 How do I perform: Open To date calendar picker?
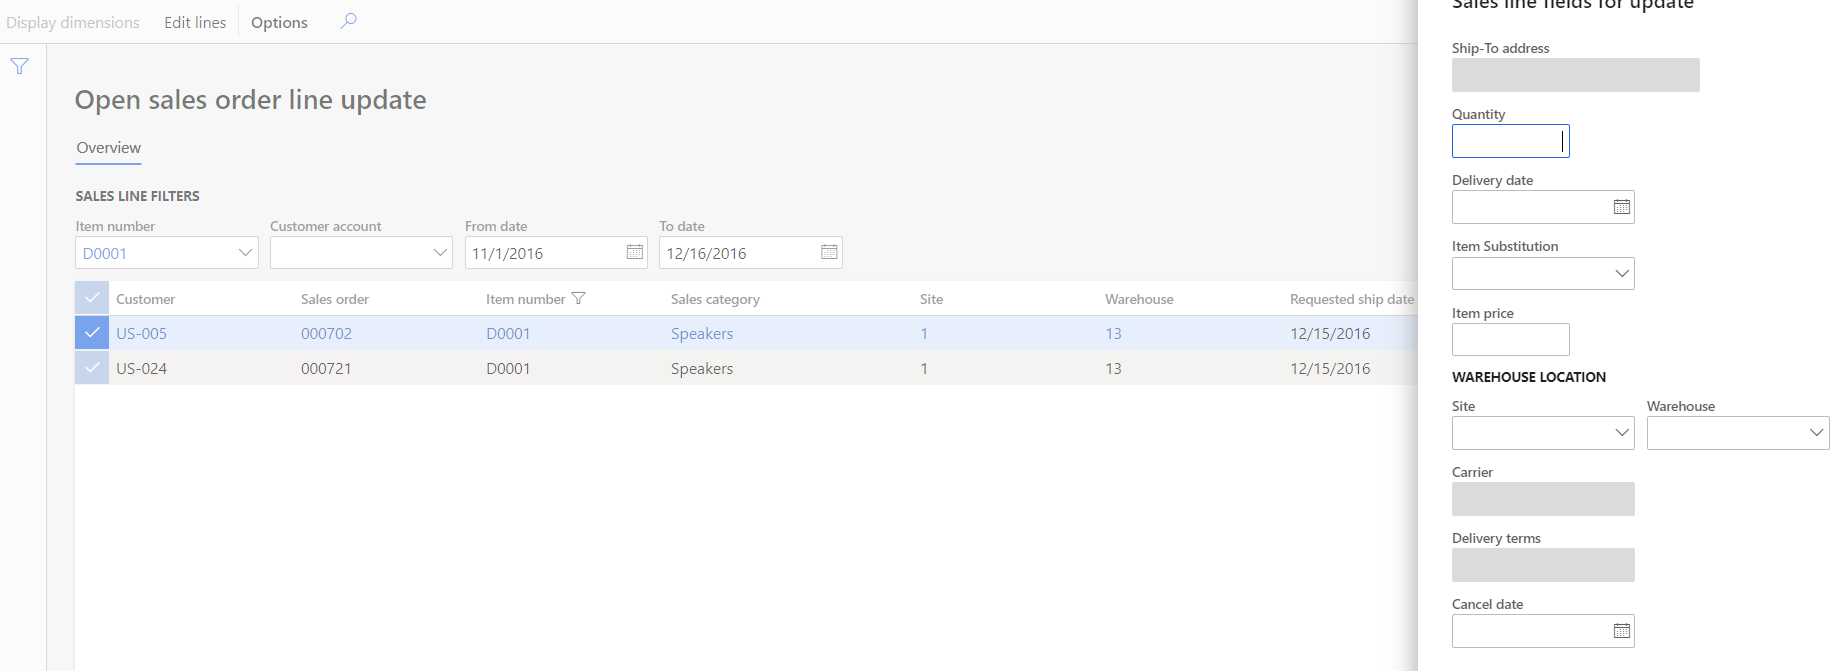[829, 252]
